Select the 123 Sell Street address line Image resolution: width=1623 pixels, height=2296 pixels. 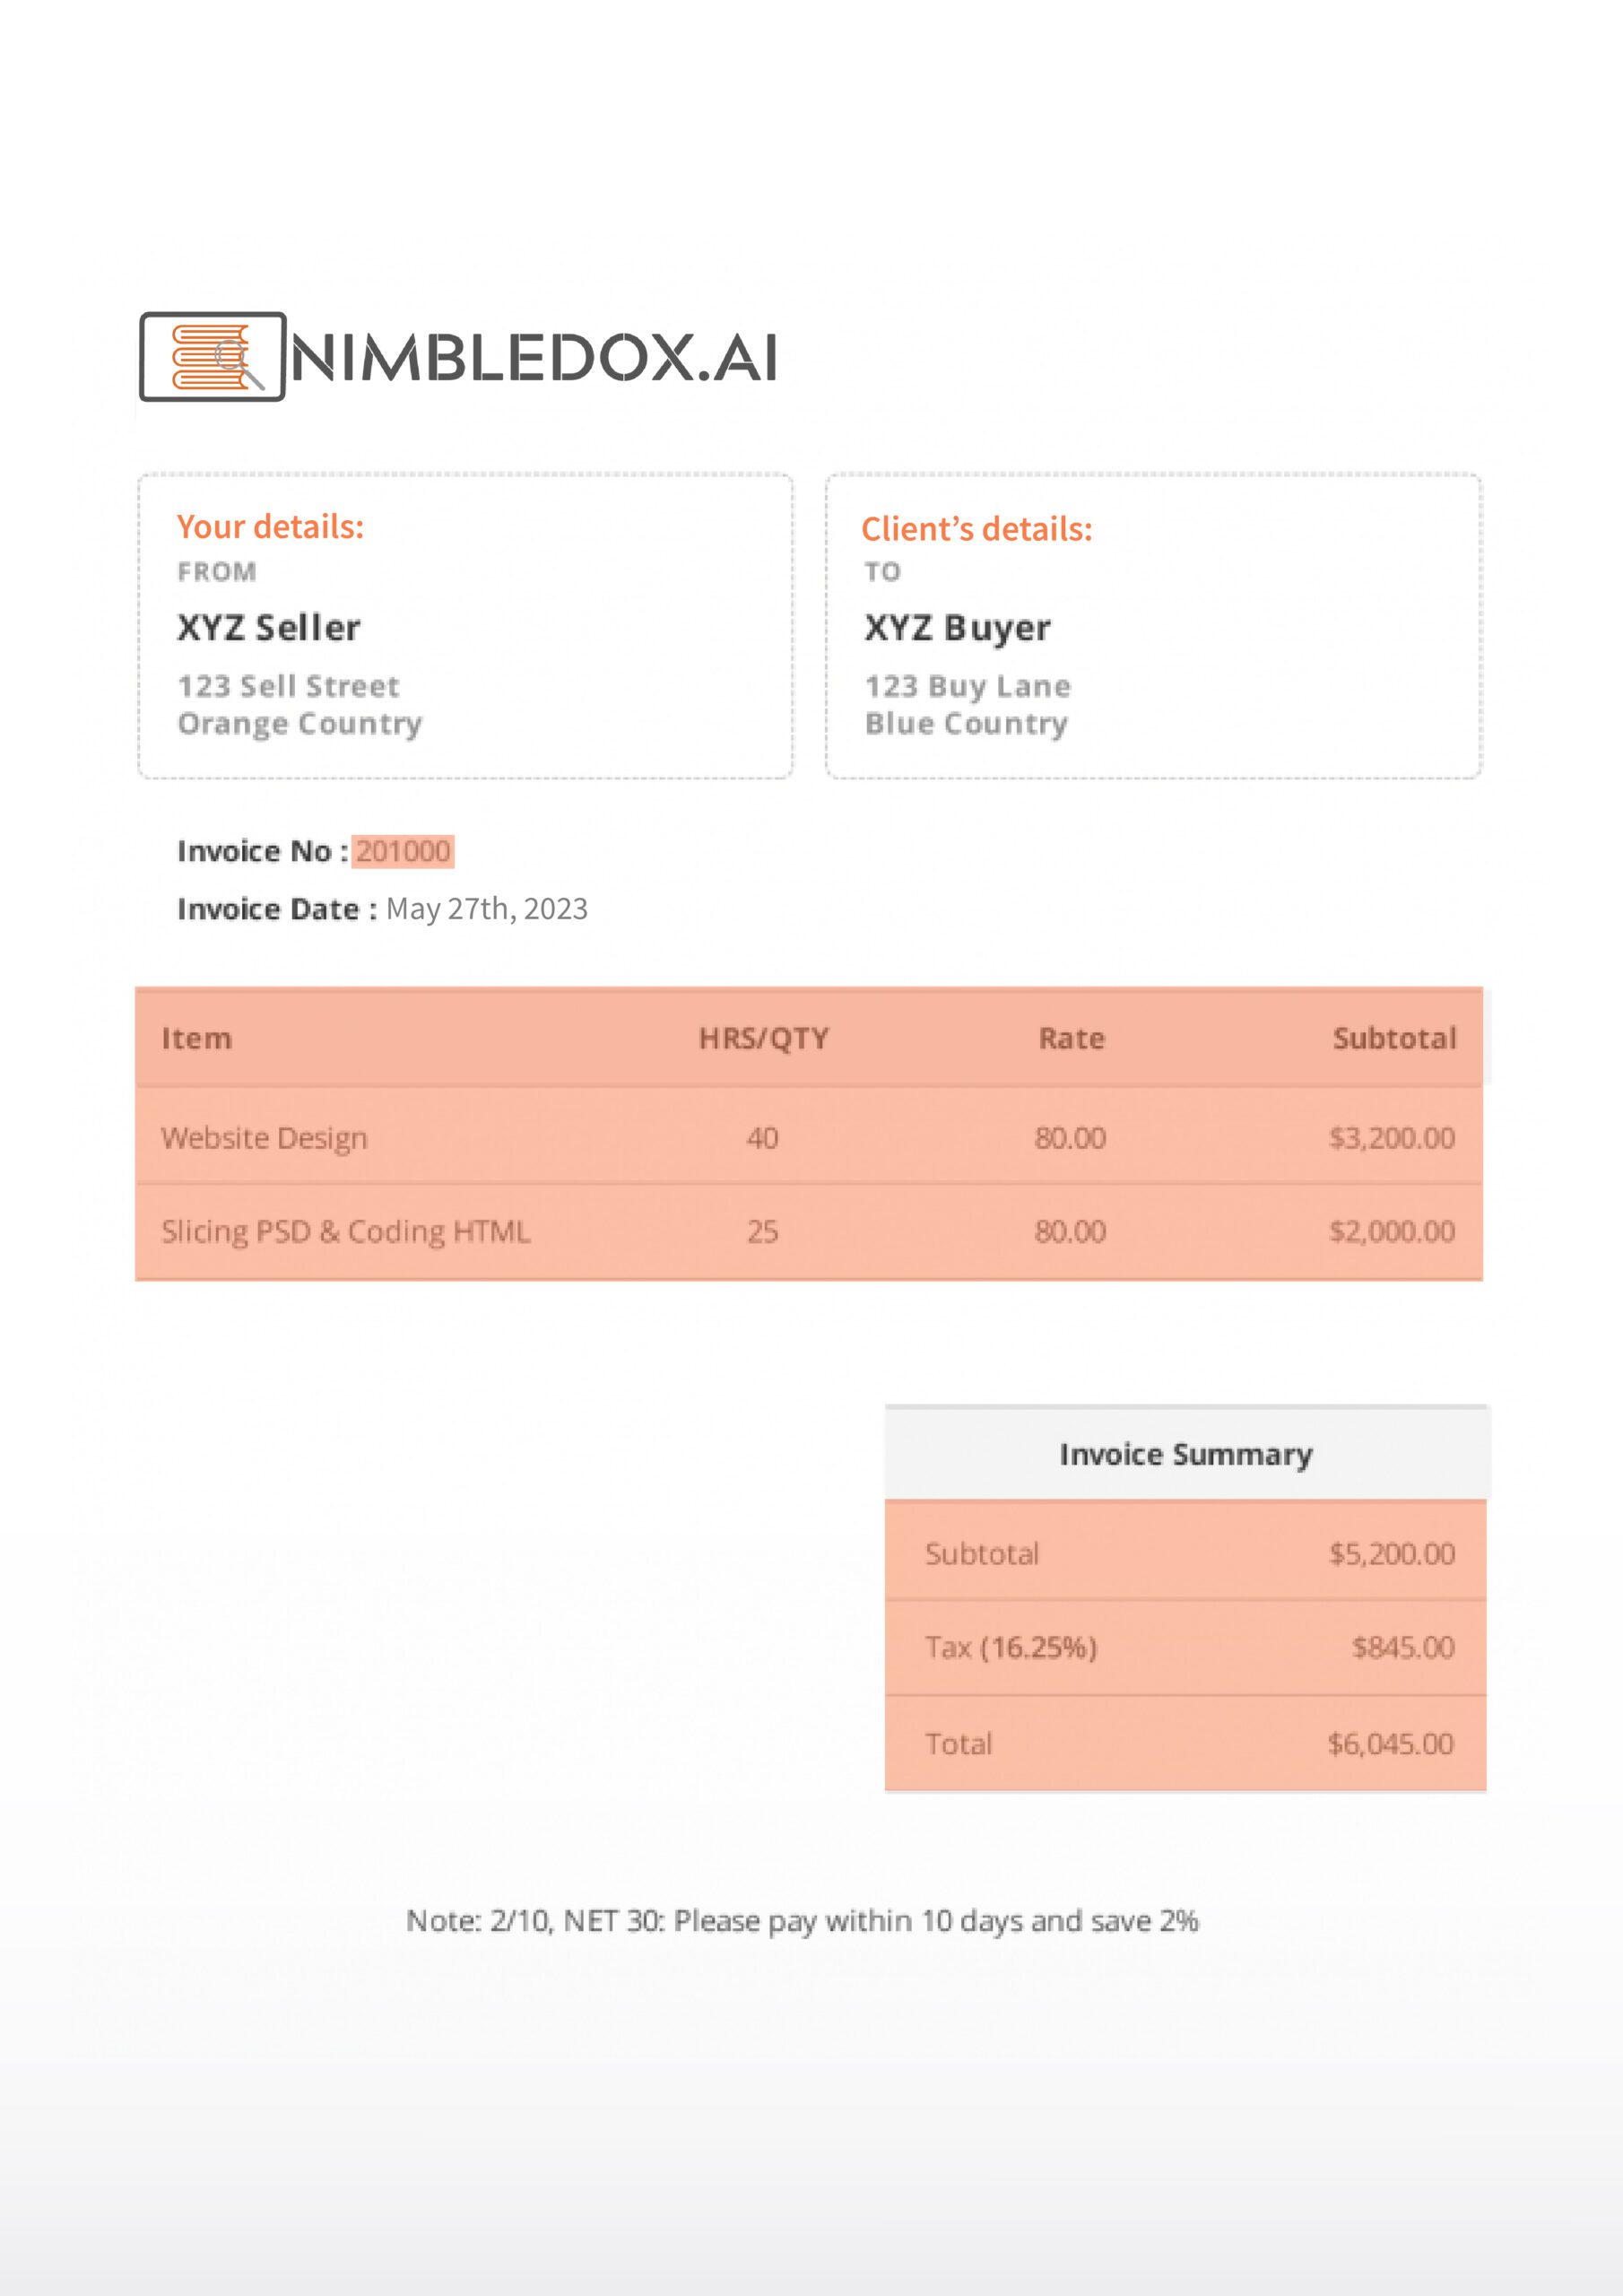288,686
